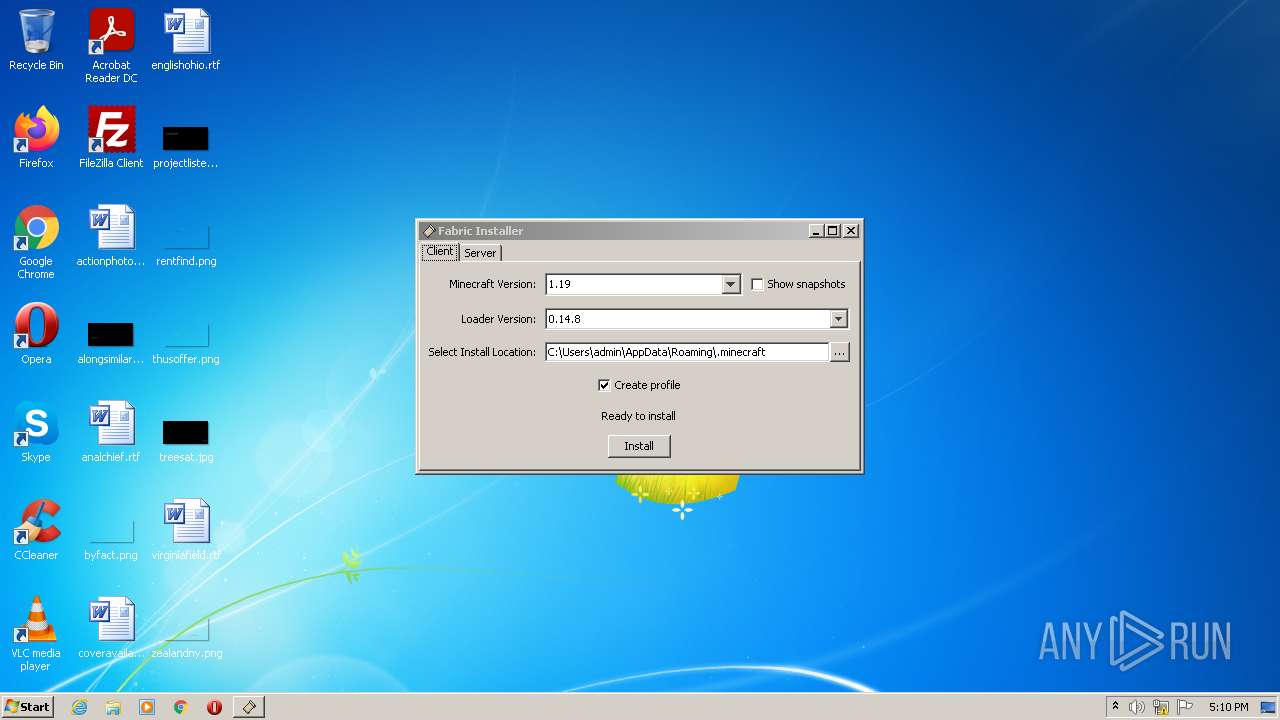Click the network status tray icon

point(1161,707)
